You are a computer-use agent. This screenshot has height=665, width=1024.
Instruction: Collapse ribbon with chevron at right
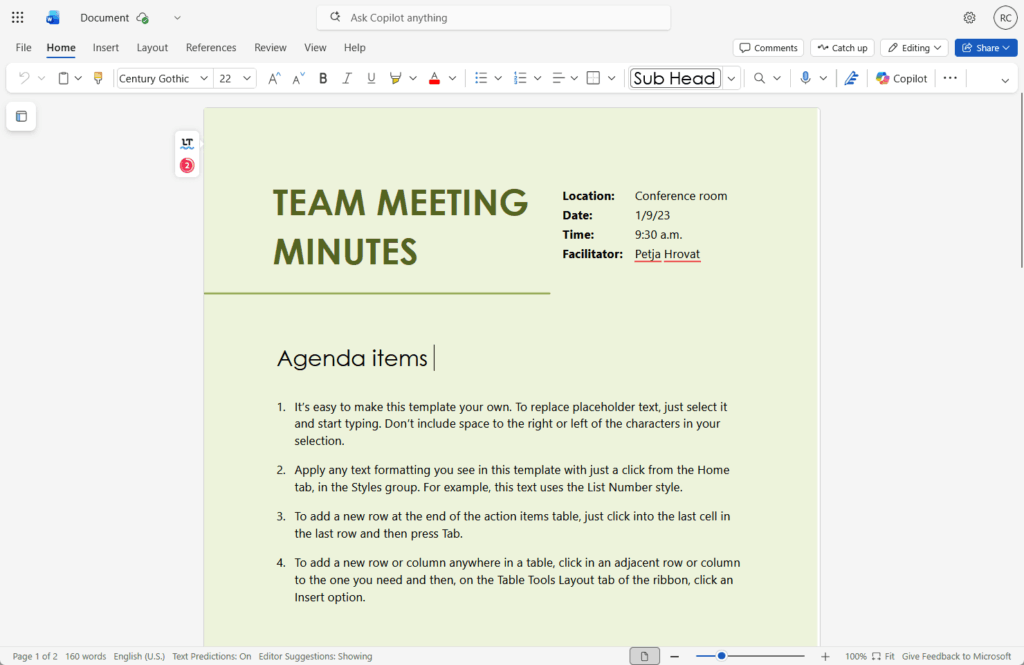click(x=1005, y=80)
